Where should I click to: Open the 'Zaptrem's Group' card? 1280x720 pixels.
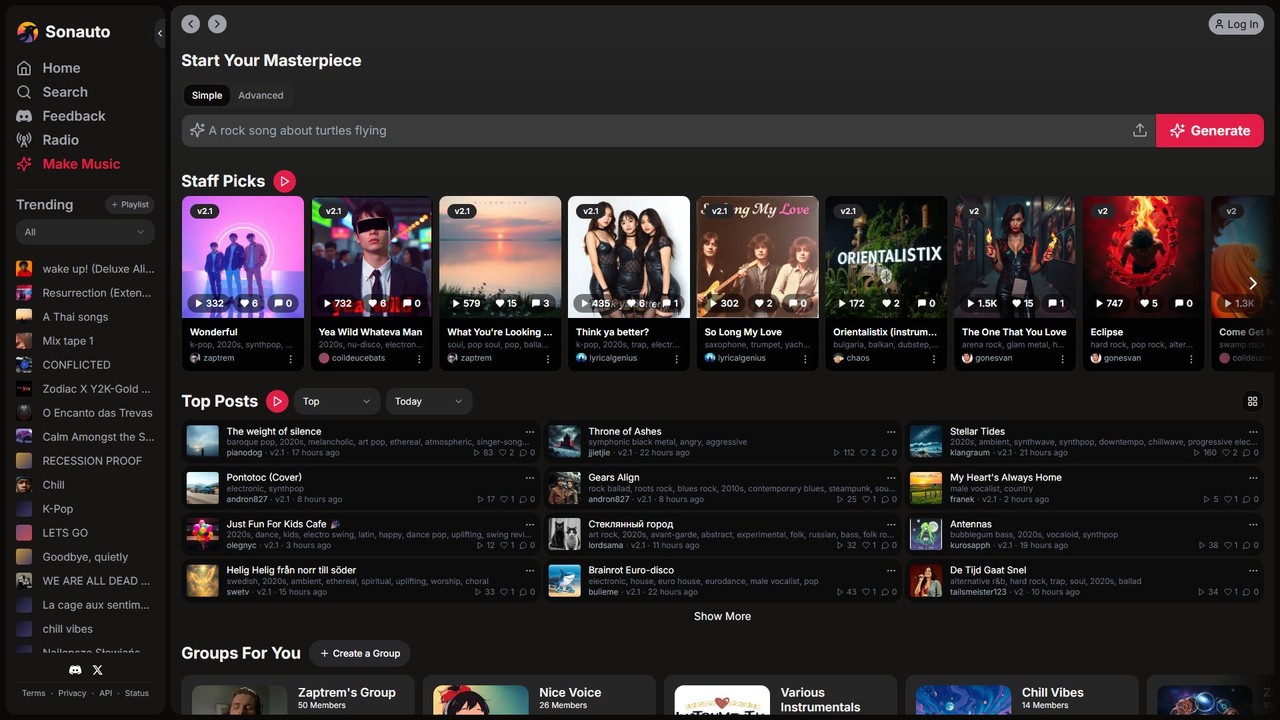click(298, 697)
